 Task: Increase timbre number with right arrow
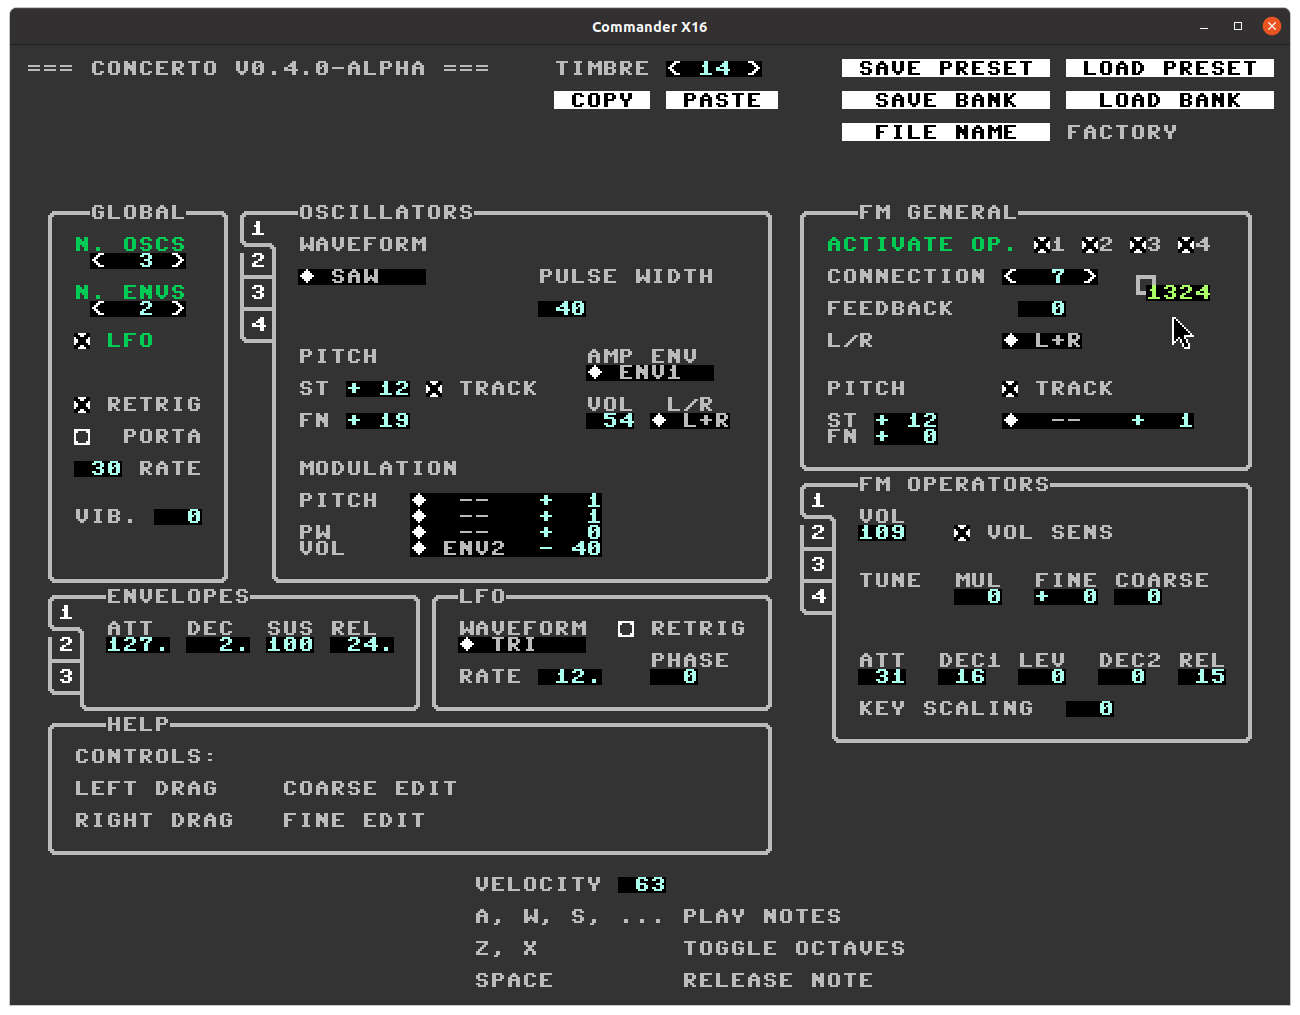pyautogui.click(x=754, y=68)
